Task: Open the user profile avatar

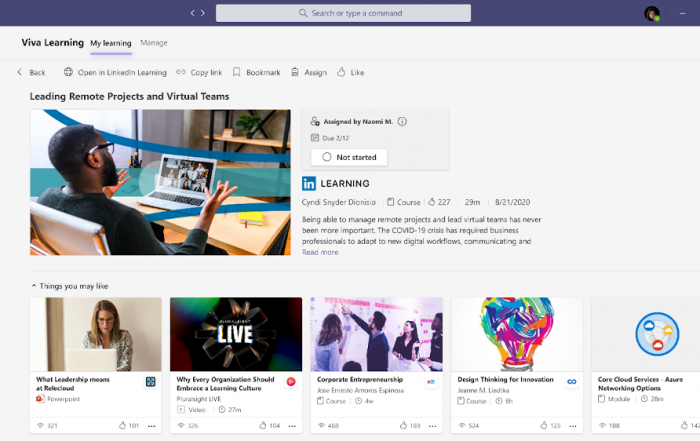Action: 652,13
